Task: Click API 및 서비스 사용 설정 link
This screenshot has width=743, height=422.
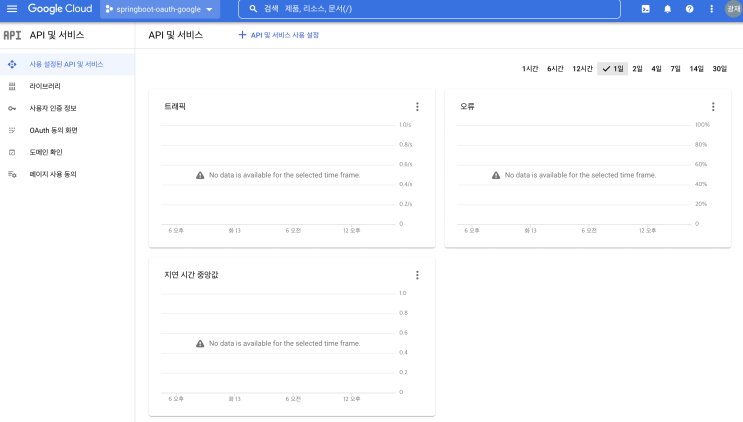Action: (x=284, y=35)
